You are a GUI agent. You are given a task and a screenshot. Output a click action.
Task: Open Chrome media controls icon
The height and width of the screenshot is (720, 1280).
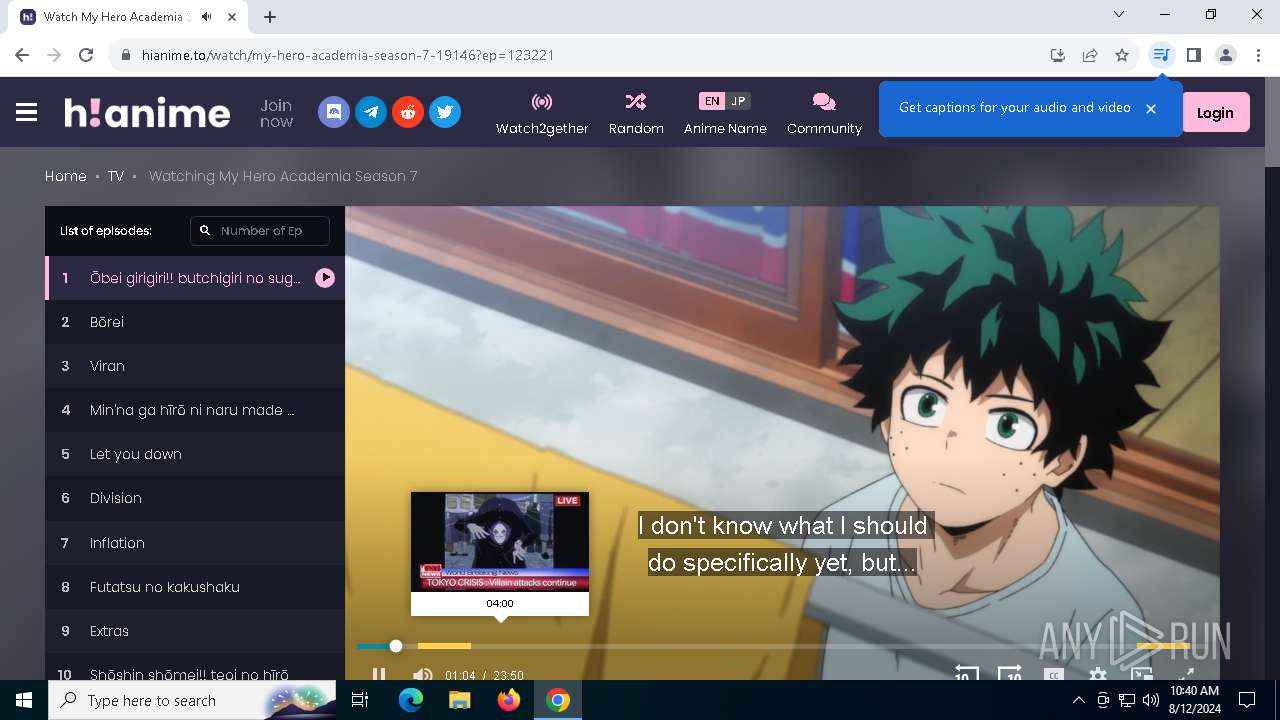[1161, 55]
